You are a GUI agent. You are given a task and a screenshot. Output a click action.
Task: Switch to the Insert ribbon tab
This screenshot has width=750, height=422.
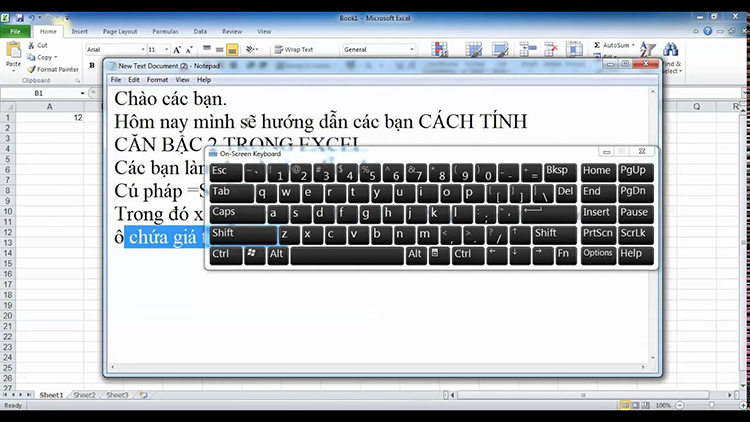[79, 32]
